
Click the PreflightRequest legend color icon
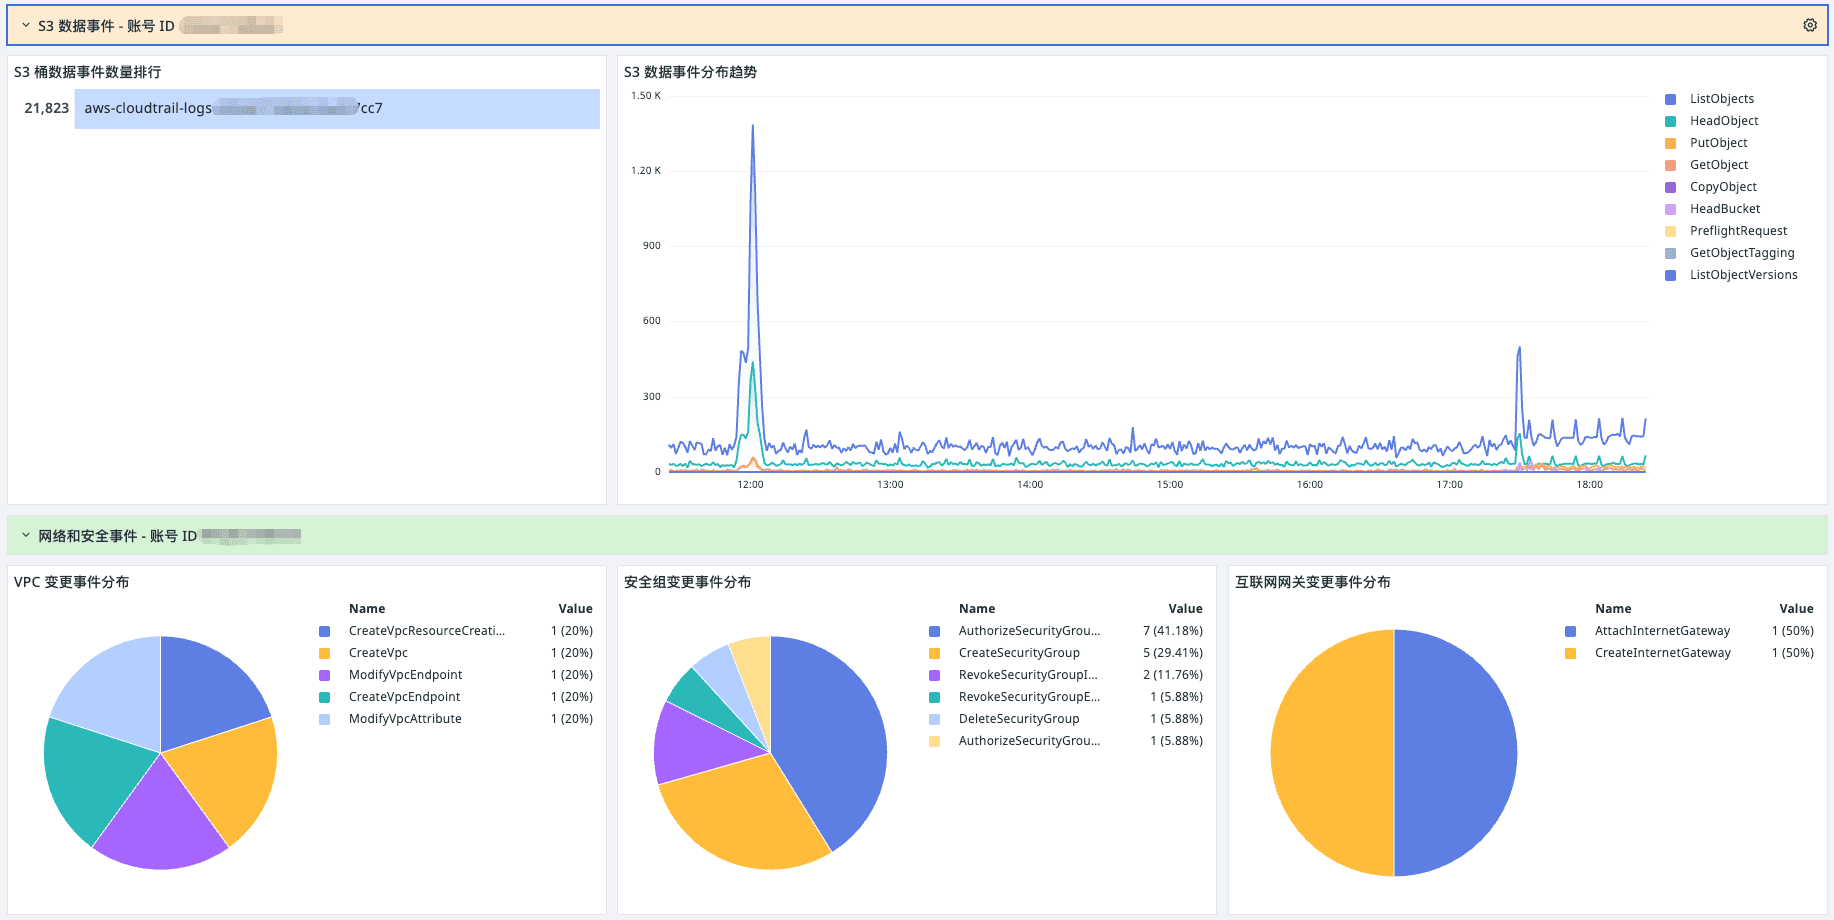tap(1670, 231)
